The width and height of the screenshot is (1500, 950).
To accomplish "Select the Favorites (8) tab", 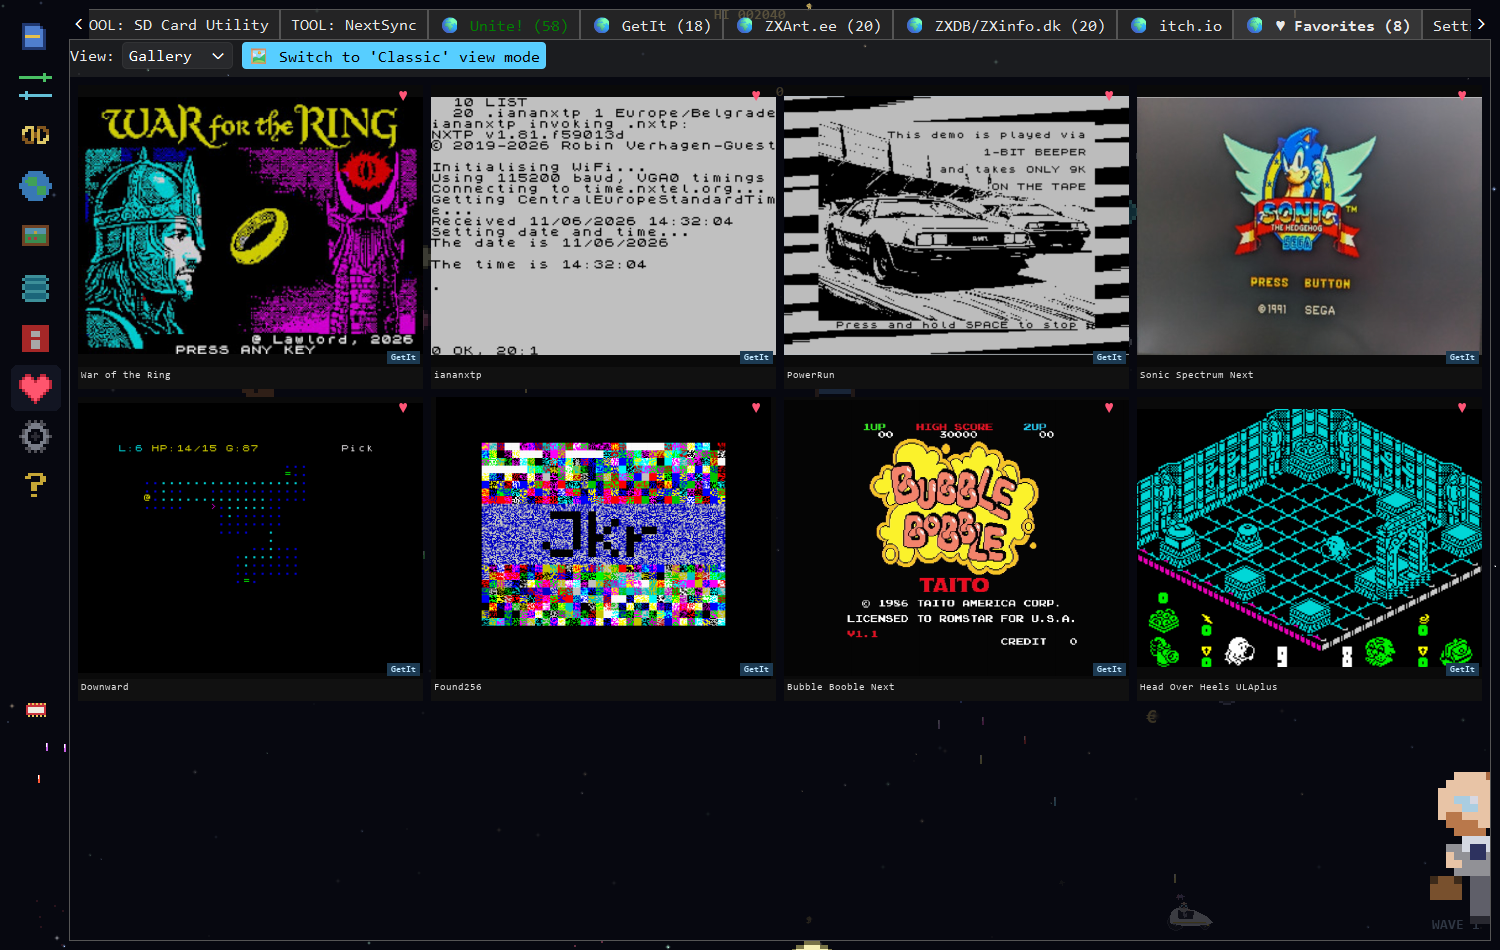I will coord(1328,25).
